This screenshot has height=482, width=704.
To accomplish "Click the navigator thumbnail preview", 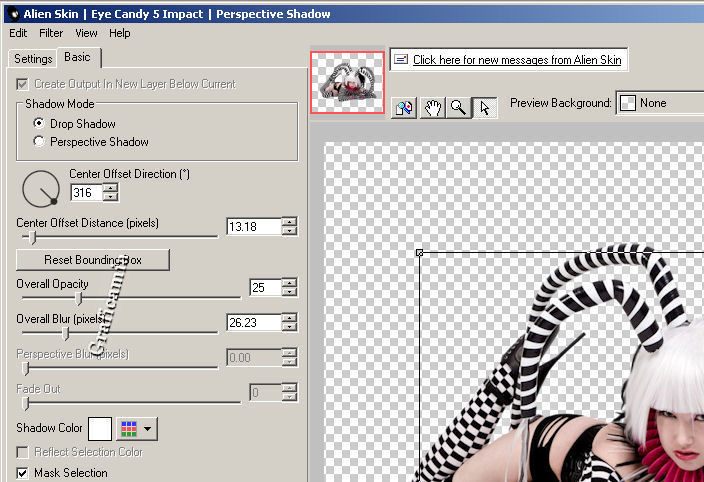I will (x=348, y=82).
